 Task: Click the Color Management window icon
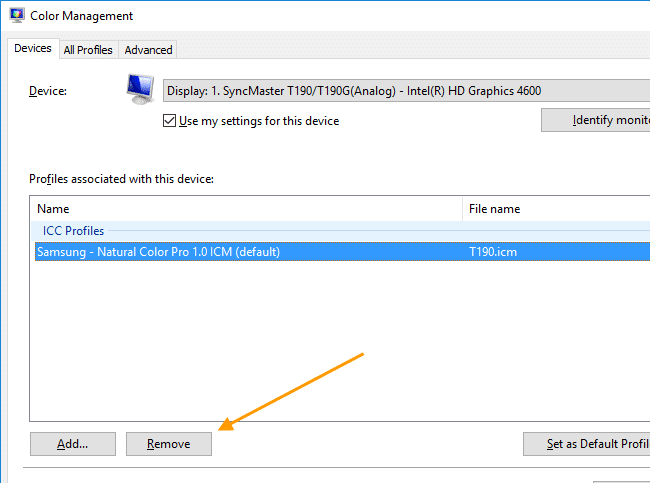17,15
